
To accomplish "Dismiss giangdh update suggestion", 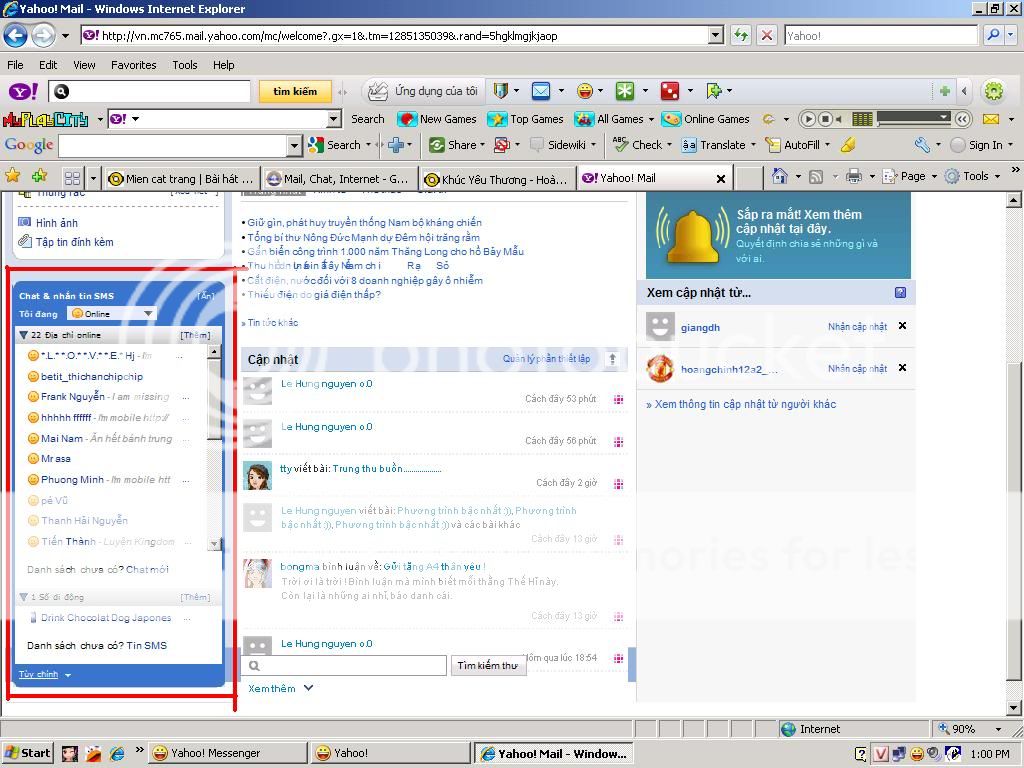I will 902,326.
